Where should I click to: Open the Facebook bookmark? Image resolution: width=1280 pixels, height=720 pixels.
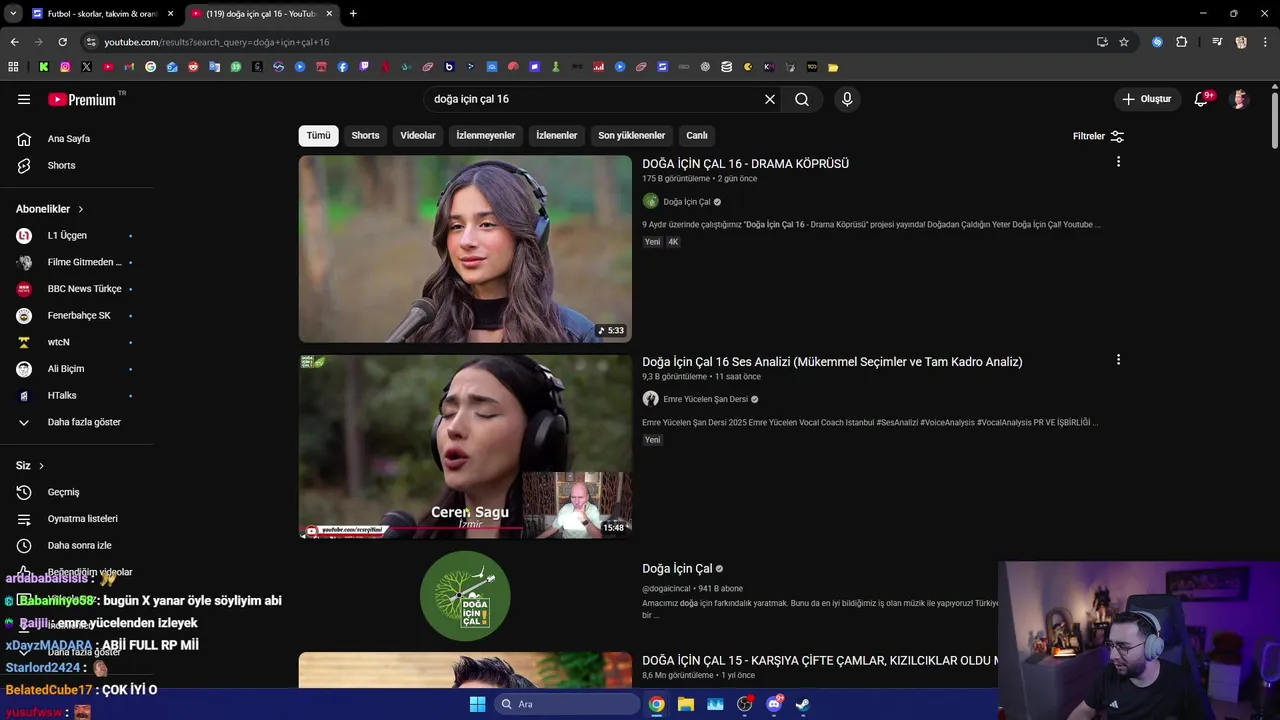pyautogui.click(x=342, y=67)
